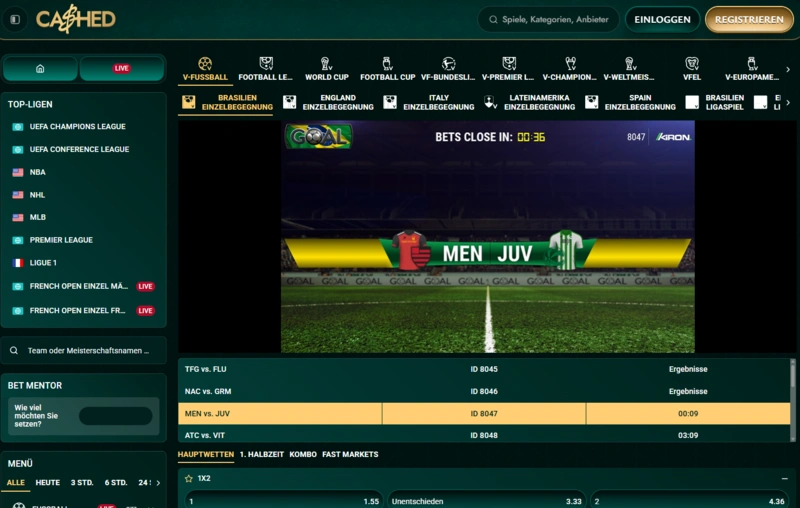Click the Registrieren button
Image resolution: width=800 pixels, height=508 pixels.
(x=749, y=19)
